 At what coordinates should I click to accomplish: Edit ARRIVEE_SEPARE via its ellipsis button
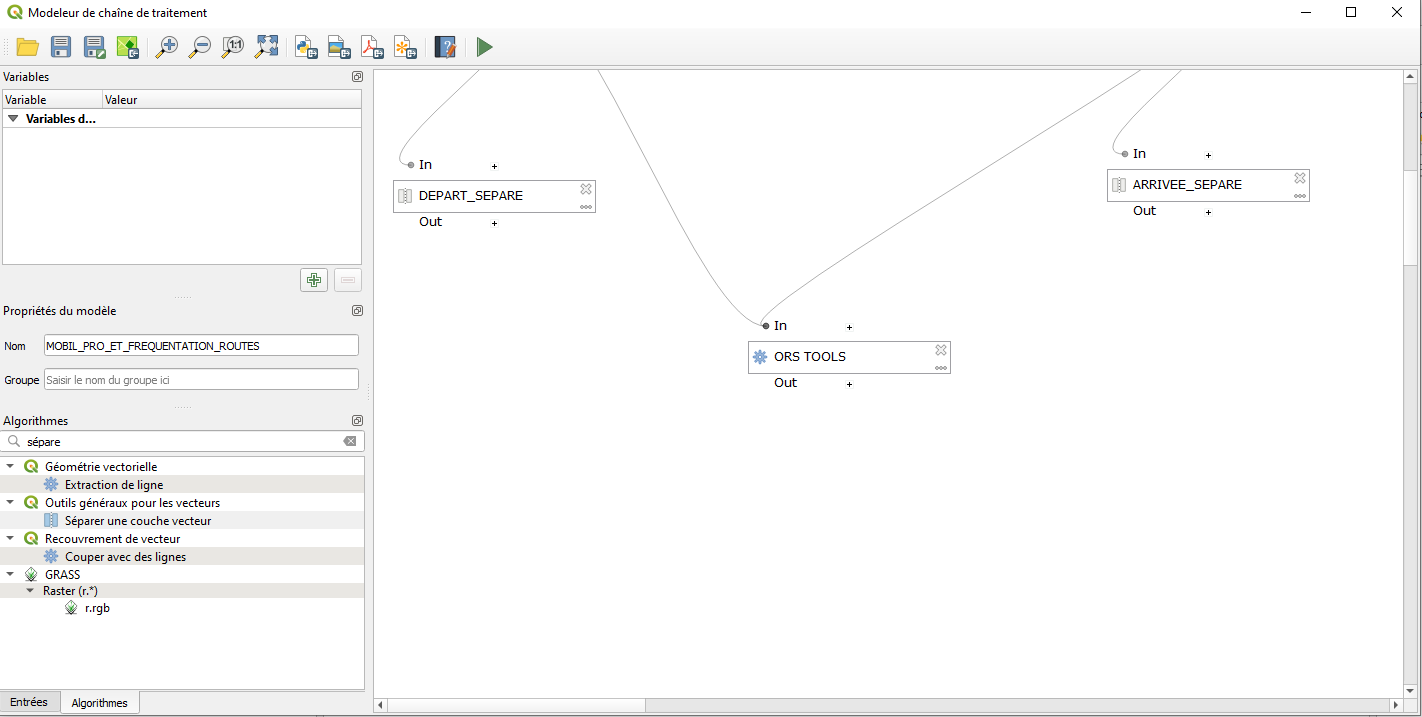click(x=1300, y=196)
